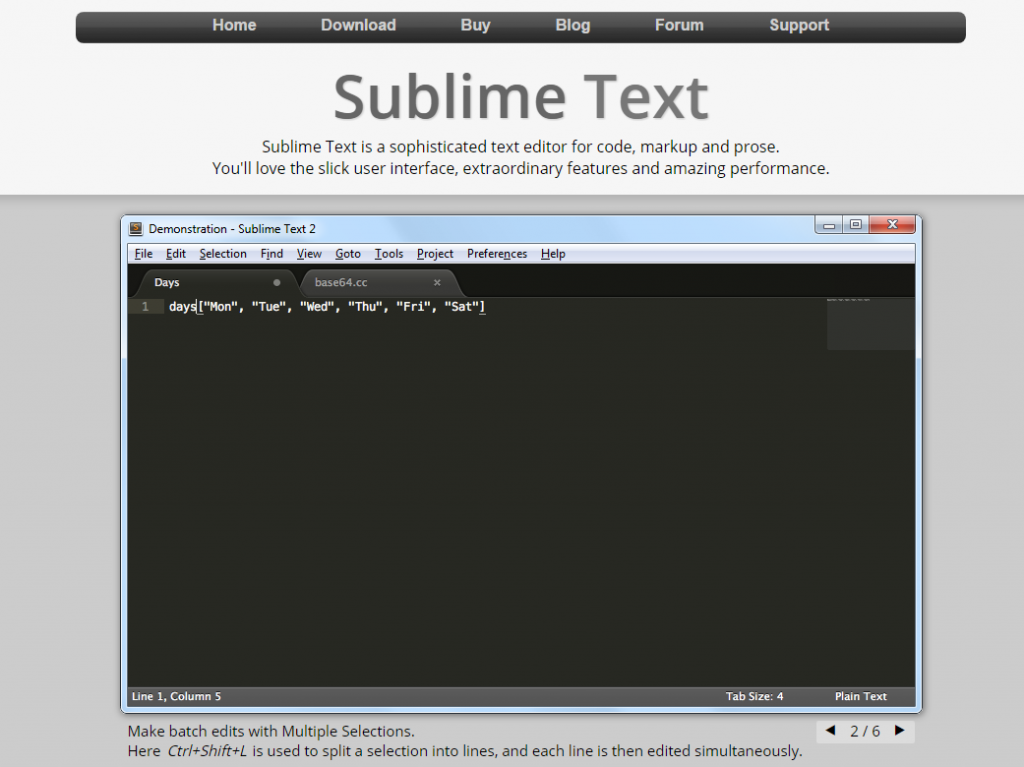Visit the Forum page
The width and height of the screenshot is (1024, 767).
pos(679,26)
